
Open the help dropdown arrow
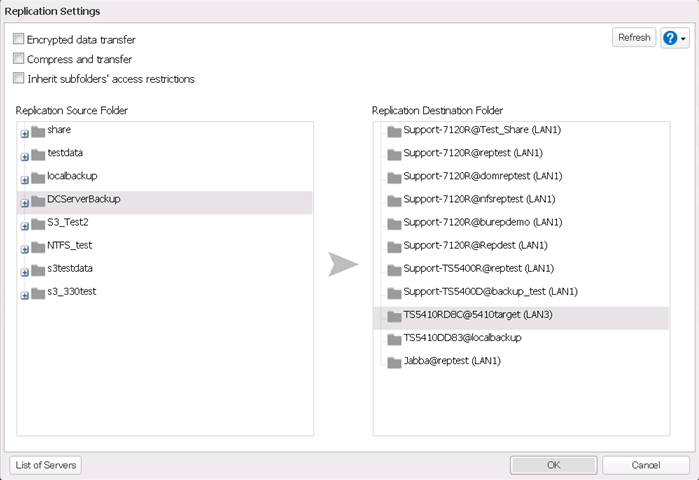[684, 38]
